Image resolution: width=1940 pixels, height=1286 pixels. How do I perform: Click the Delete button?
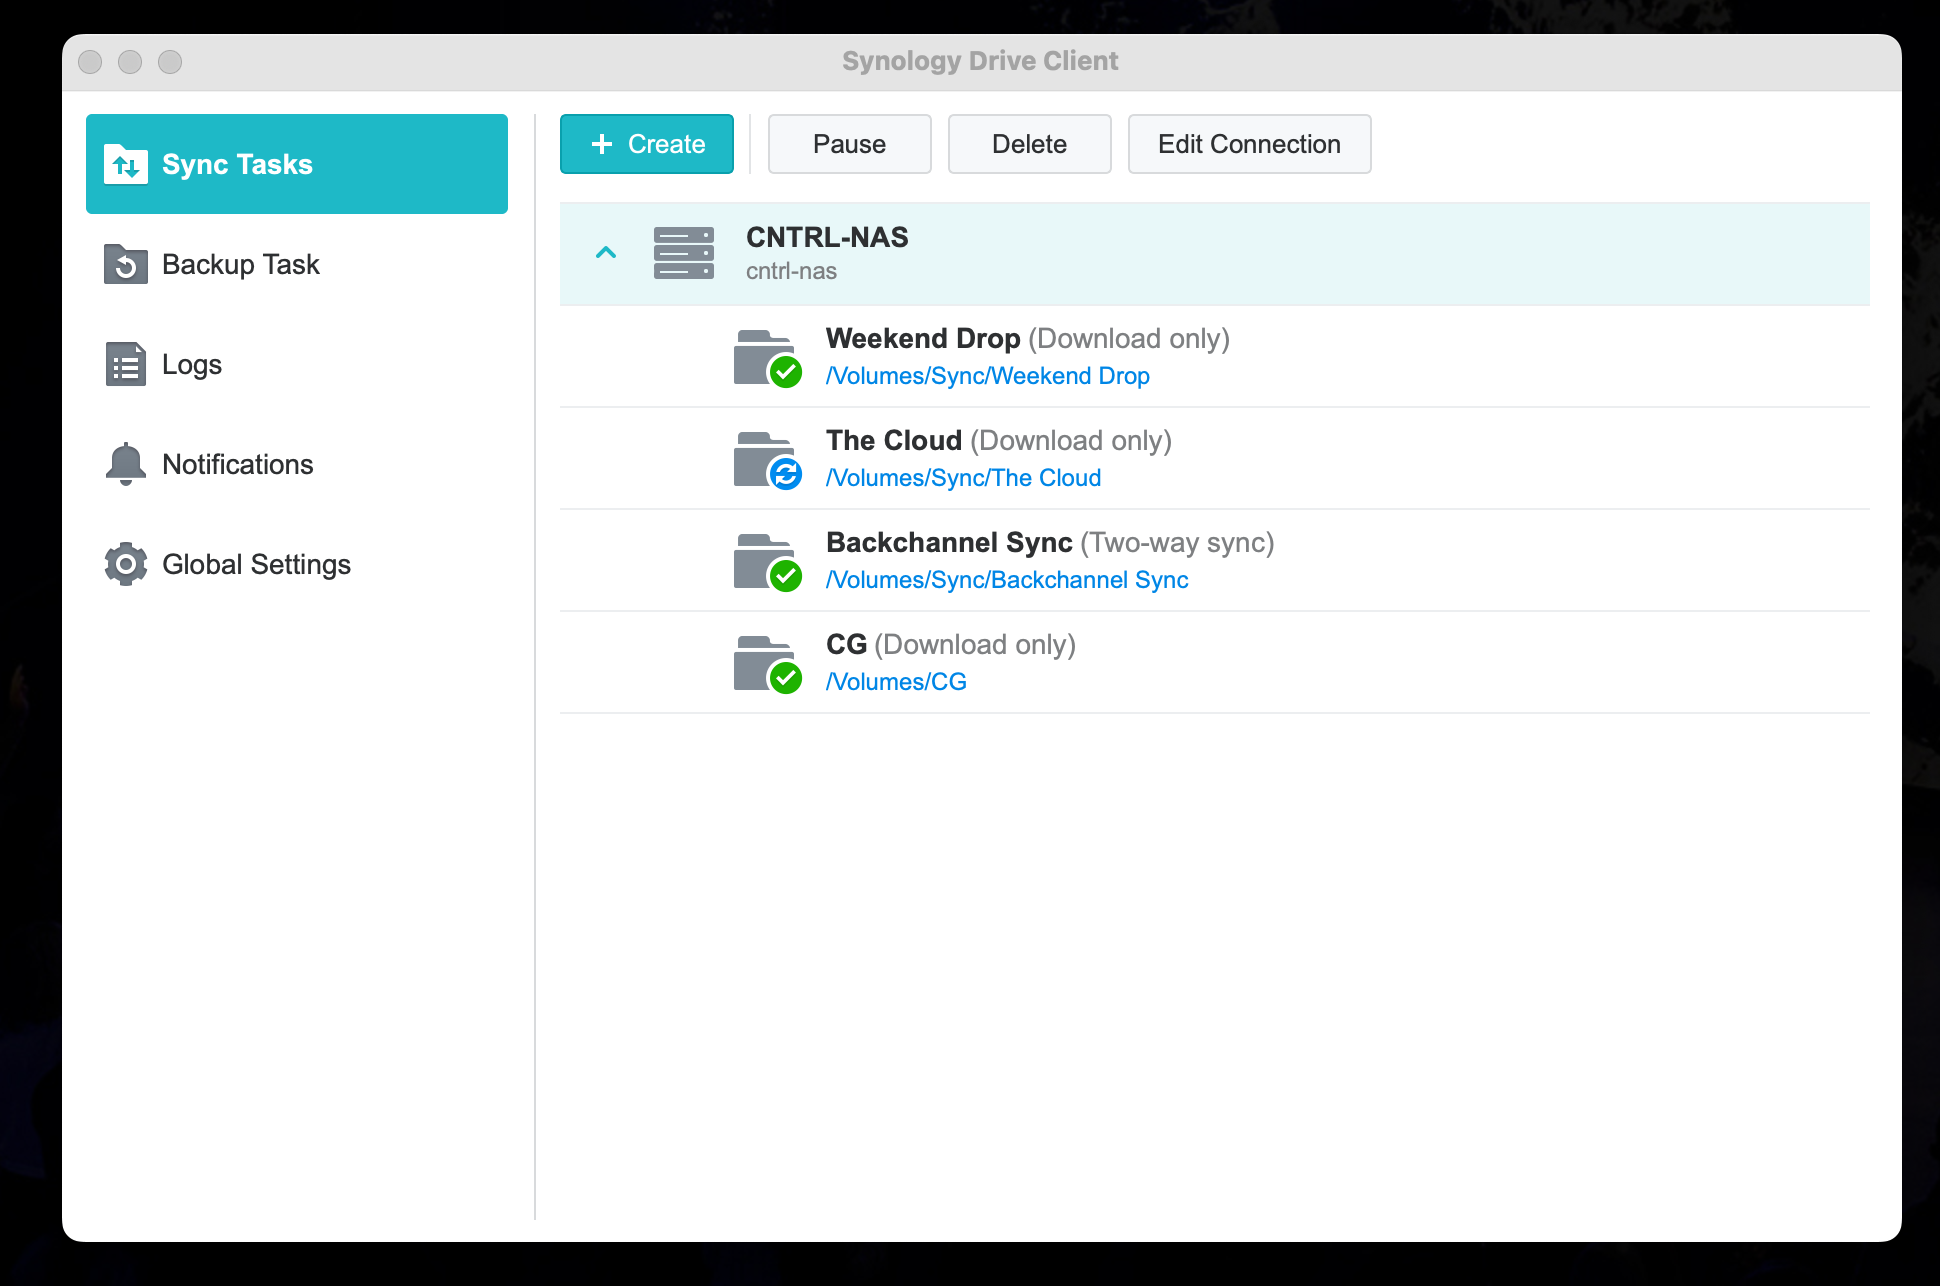[x=1029, y=144]
